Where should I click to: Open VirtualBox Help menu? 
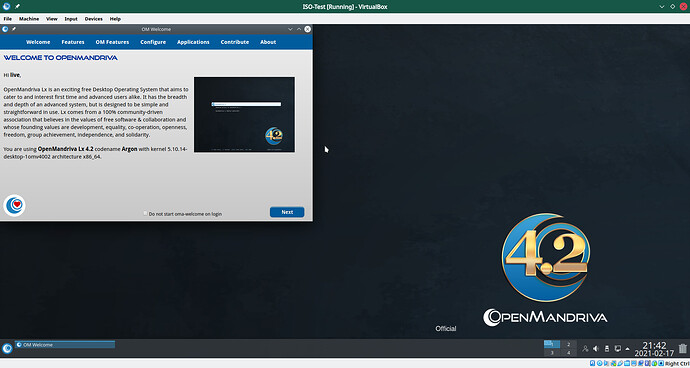(x=115, y=19)
